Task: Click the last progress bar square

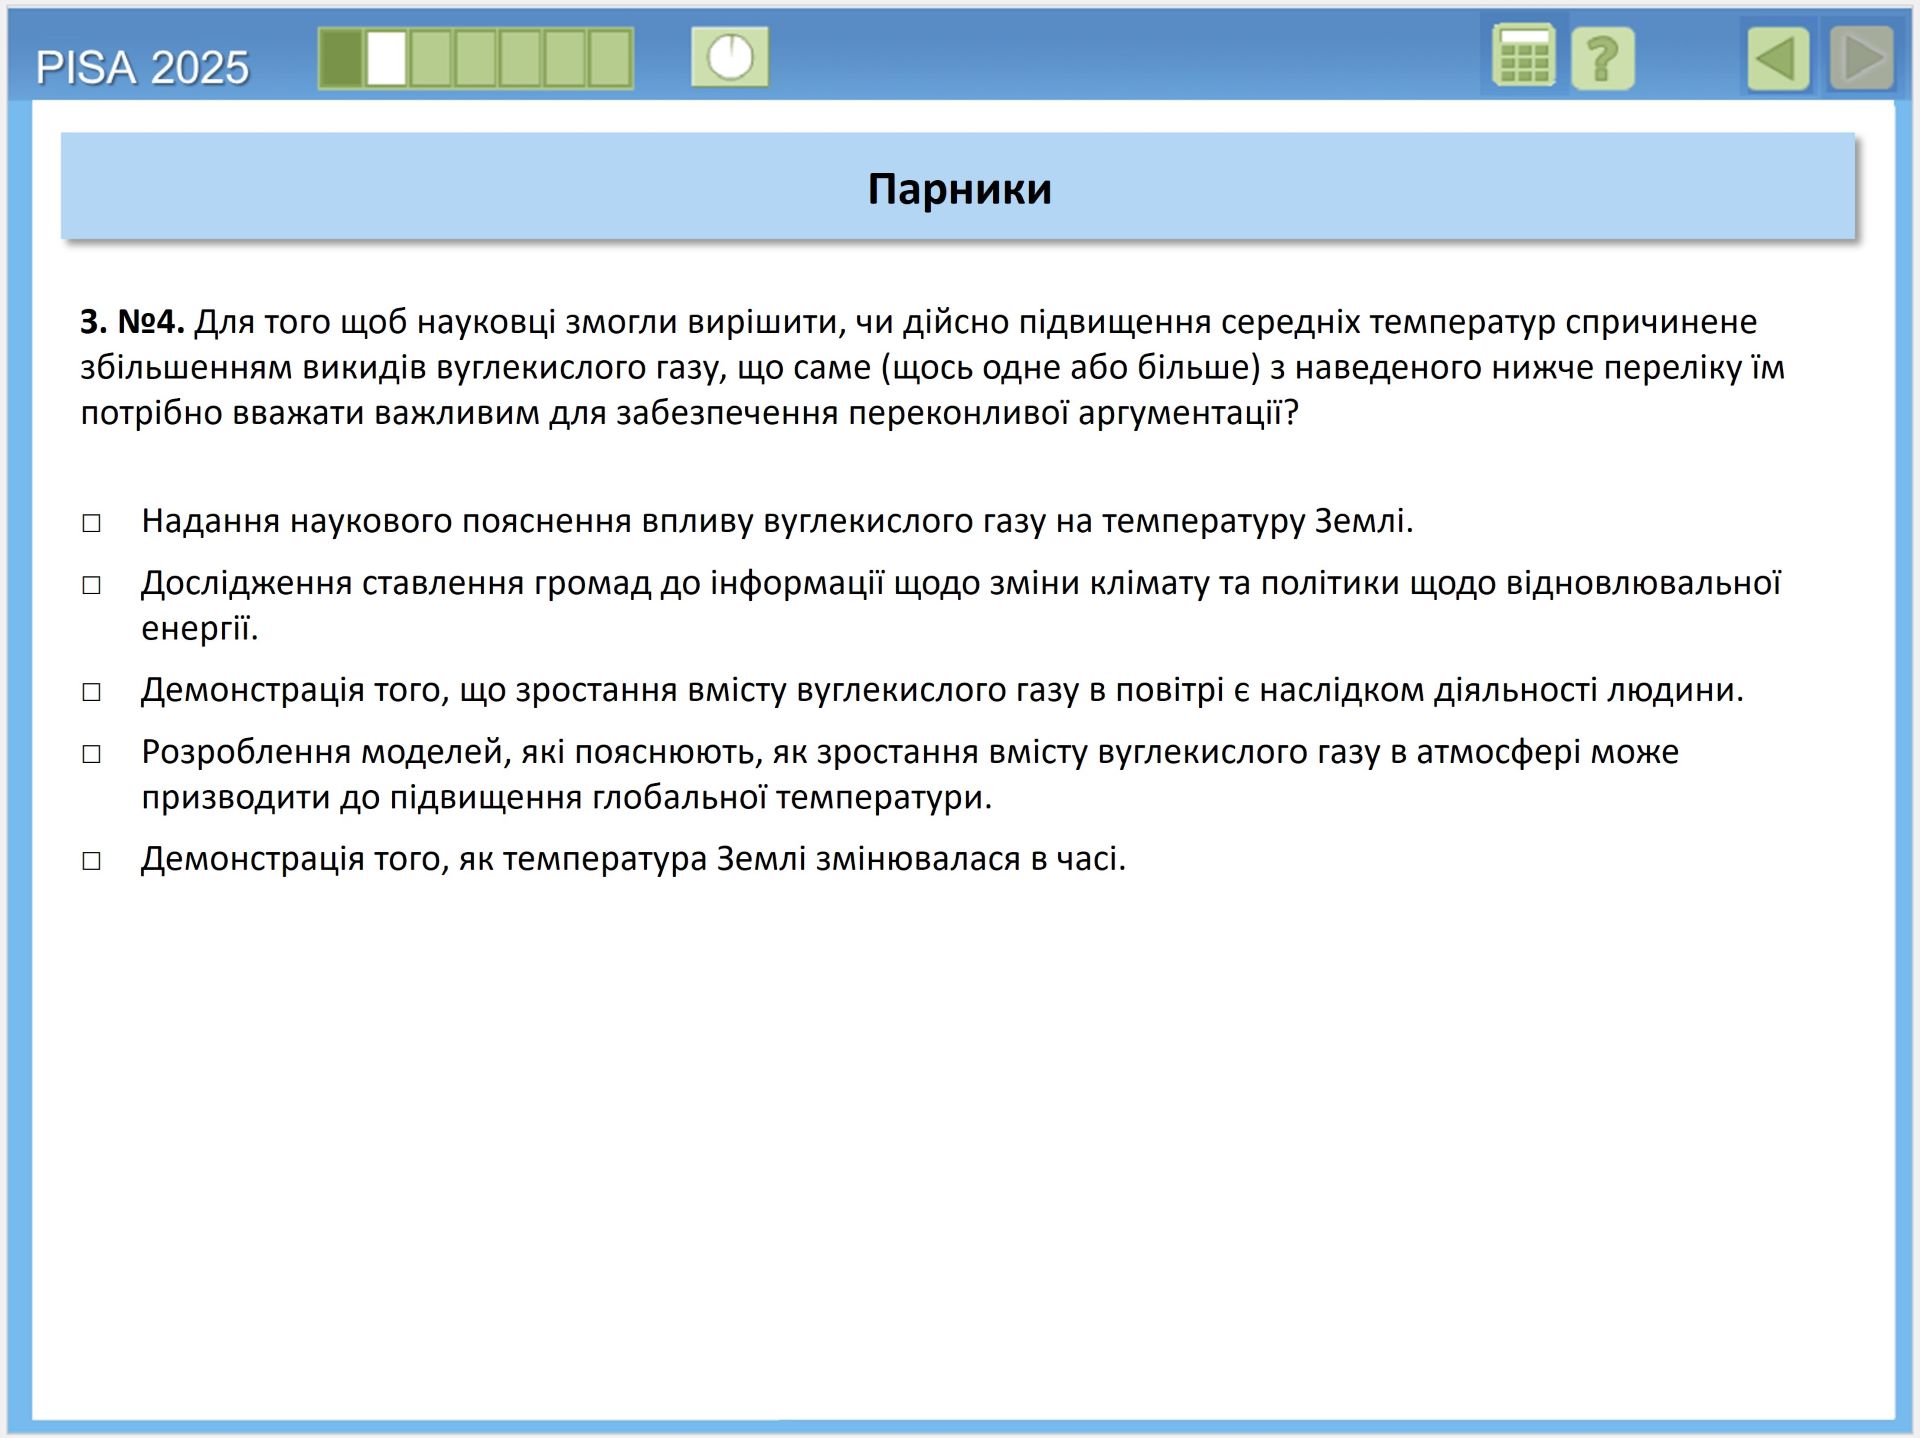Action: tap(610, 58)
